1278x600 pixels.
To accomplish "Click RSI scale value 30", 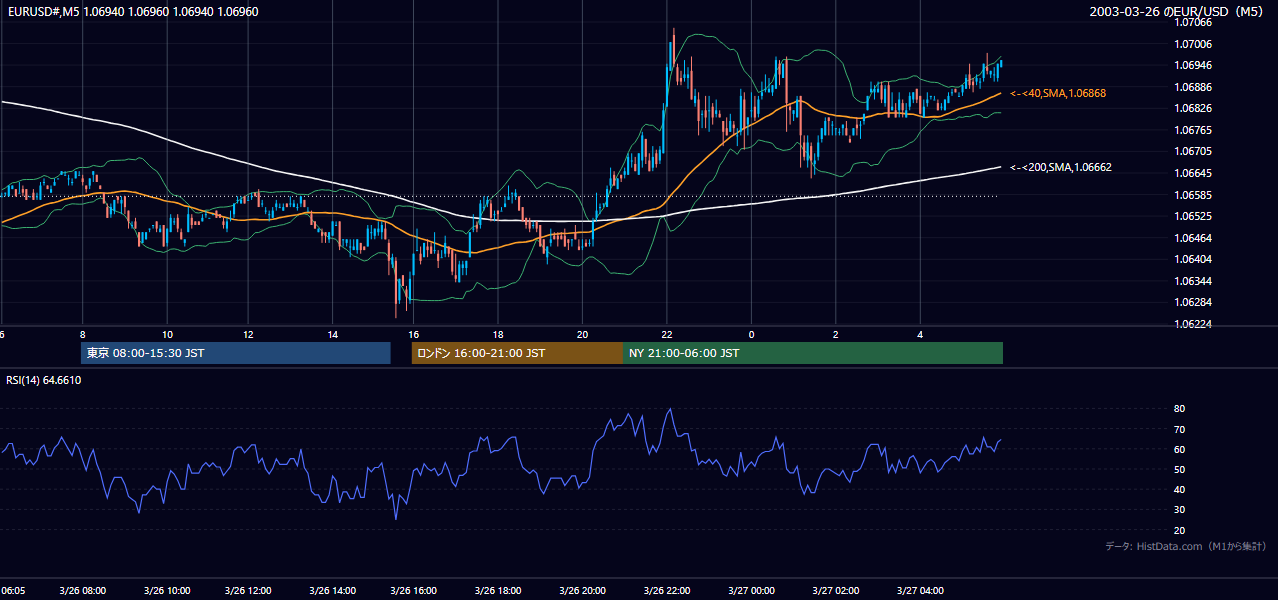I will click(1179, 510).
